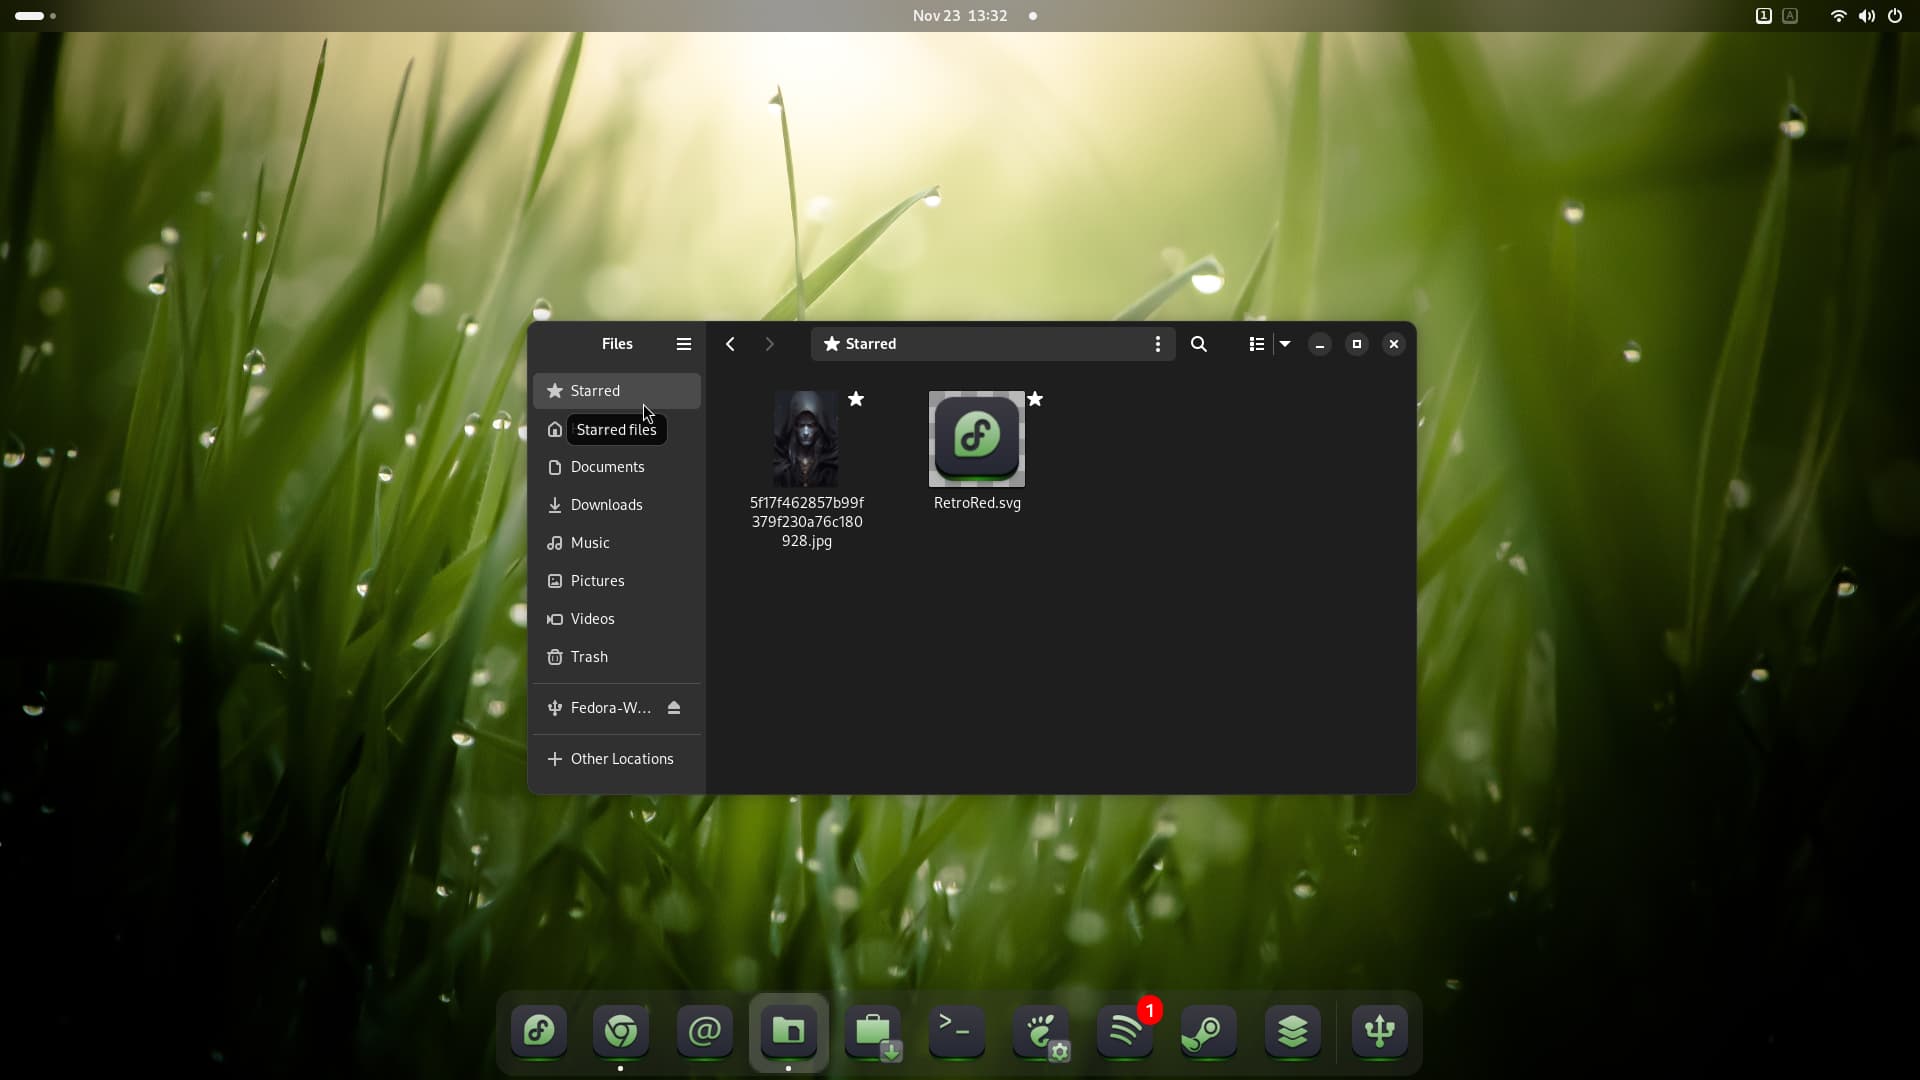Open Pictures in the sidebar
The image size is (1920, 1080).
pos(617,581)
